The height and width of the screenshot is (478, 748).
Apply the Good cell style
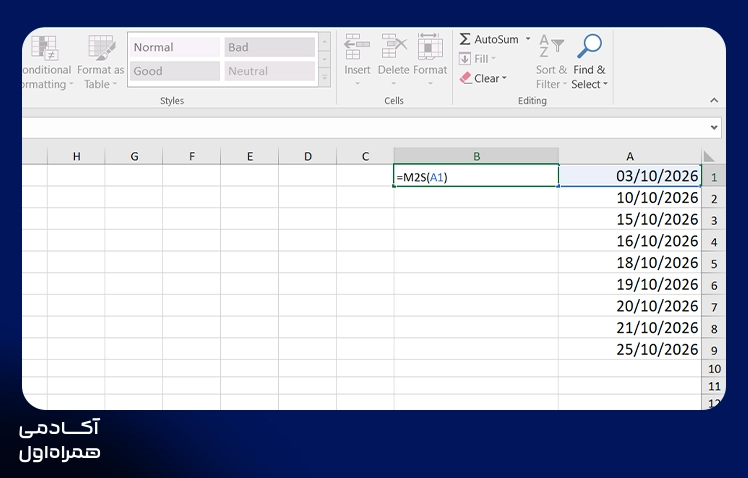pyautogui.click(x=175, y=71)
